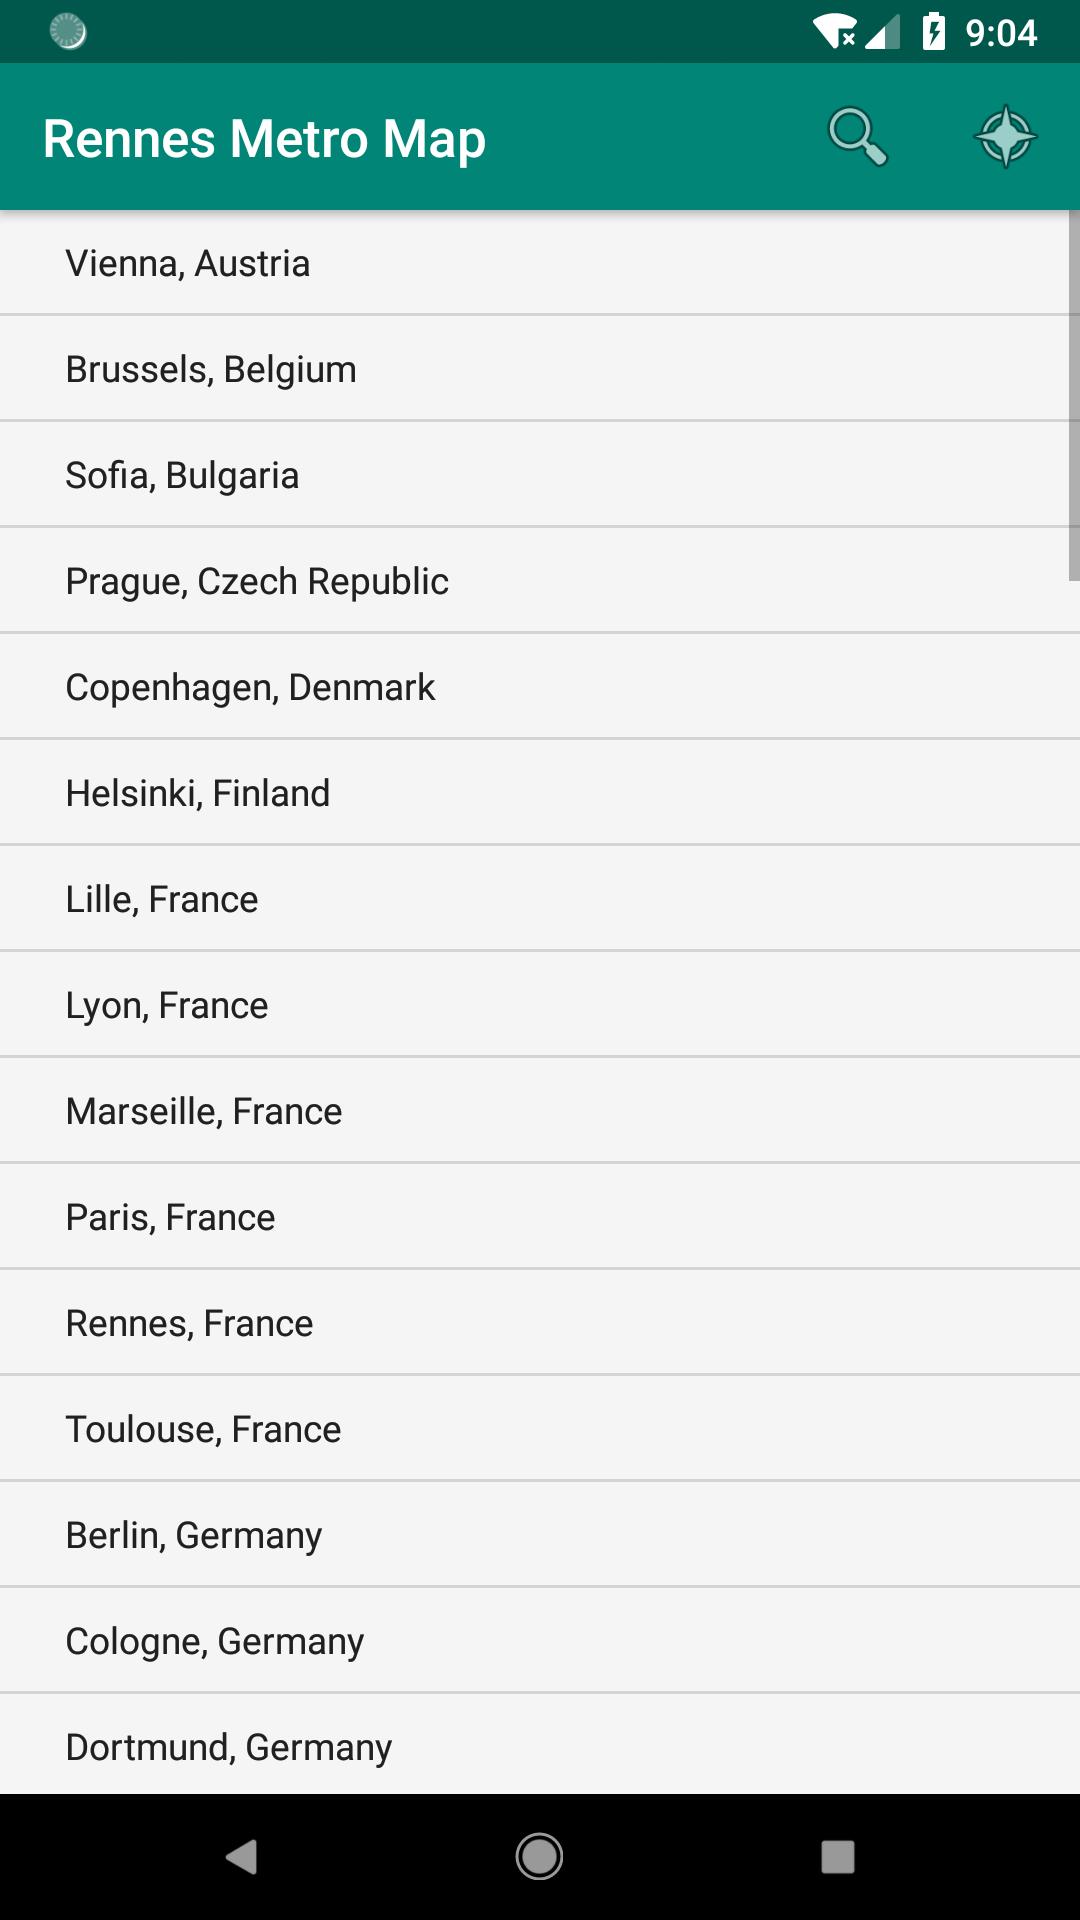Viewport: 1080px width, 1920px height.
Task: Pick Copenhagen, Denmark from the list
Action: [x=540, y=687]
